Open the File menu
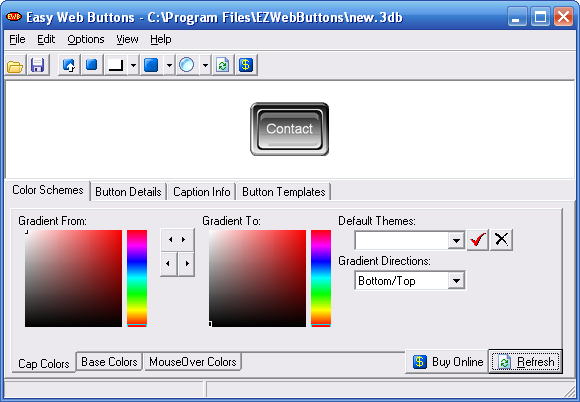The image size is (580, 402). (x=17, y=39)
